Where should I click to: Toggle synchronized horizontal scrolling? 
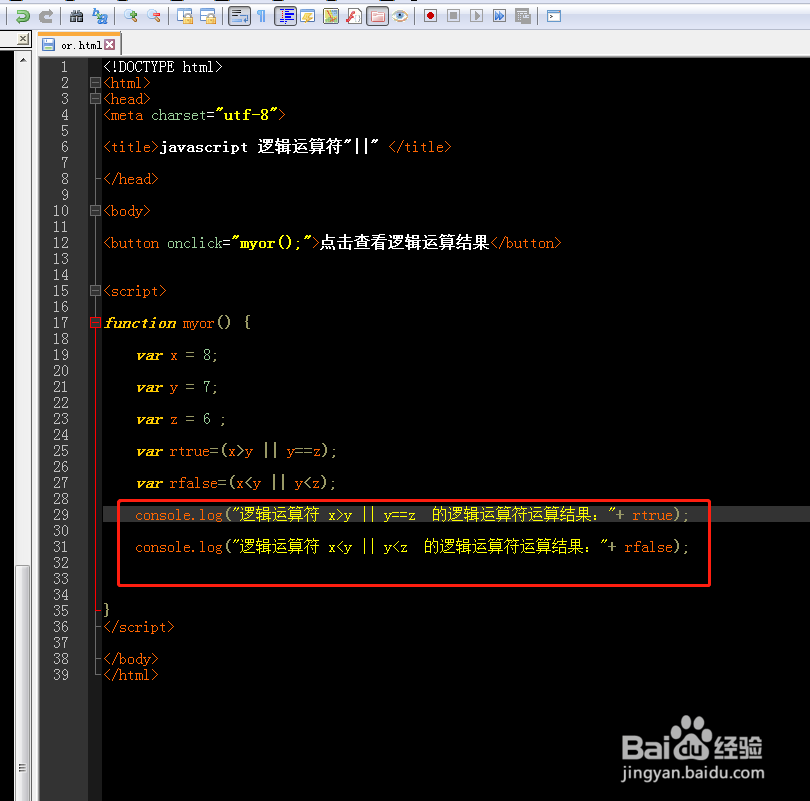pyautogui.click(x=208, y=17)
